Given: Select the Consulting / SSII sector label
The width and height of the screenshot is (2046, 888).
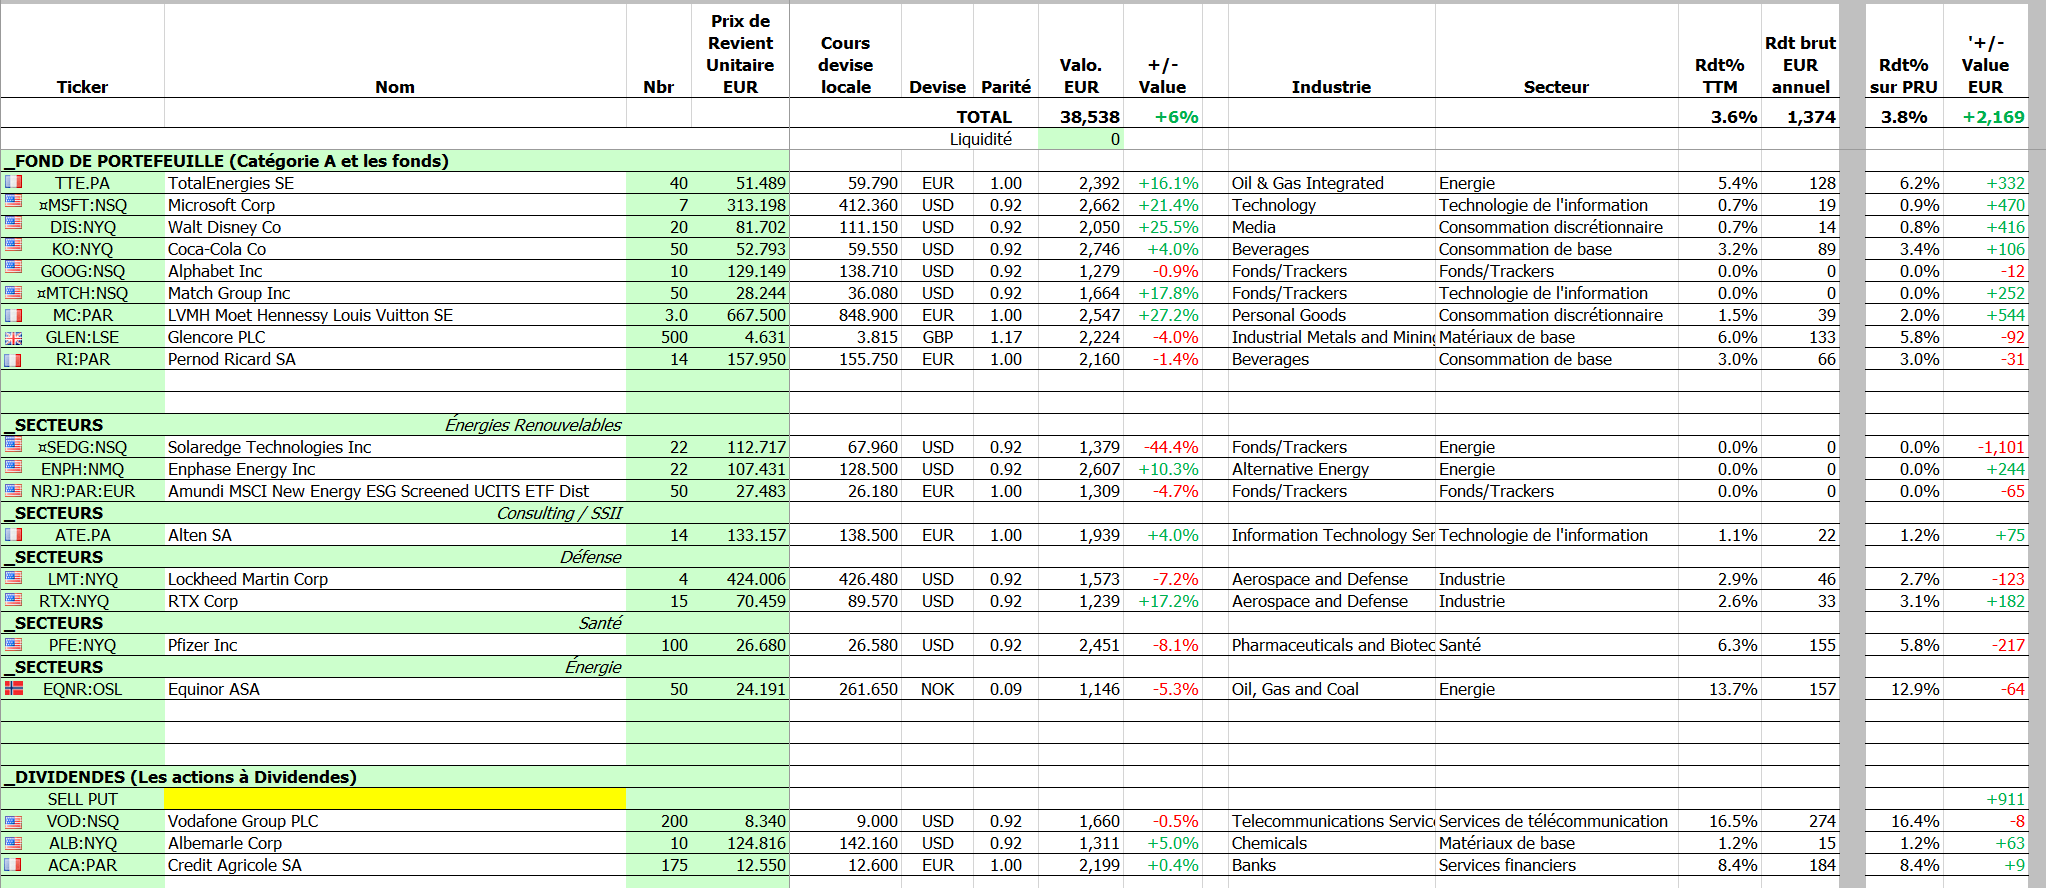Looking at the screenshot, I should click(x=559, y=513).
